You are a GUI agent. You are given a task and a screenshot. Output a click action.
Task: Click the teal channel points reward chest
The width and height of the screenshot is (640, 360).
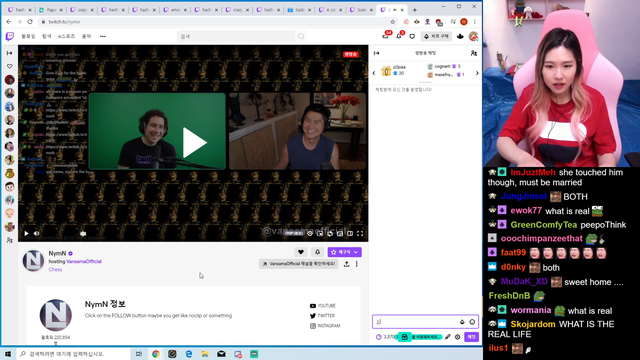coord(404,337)
